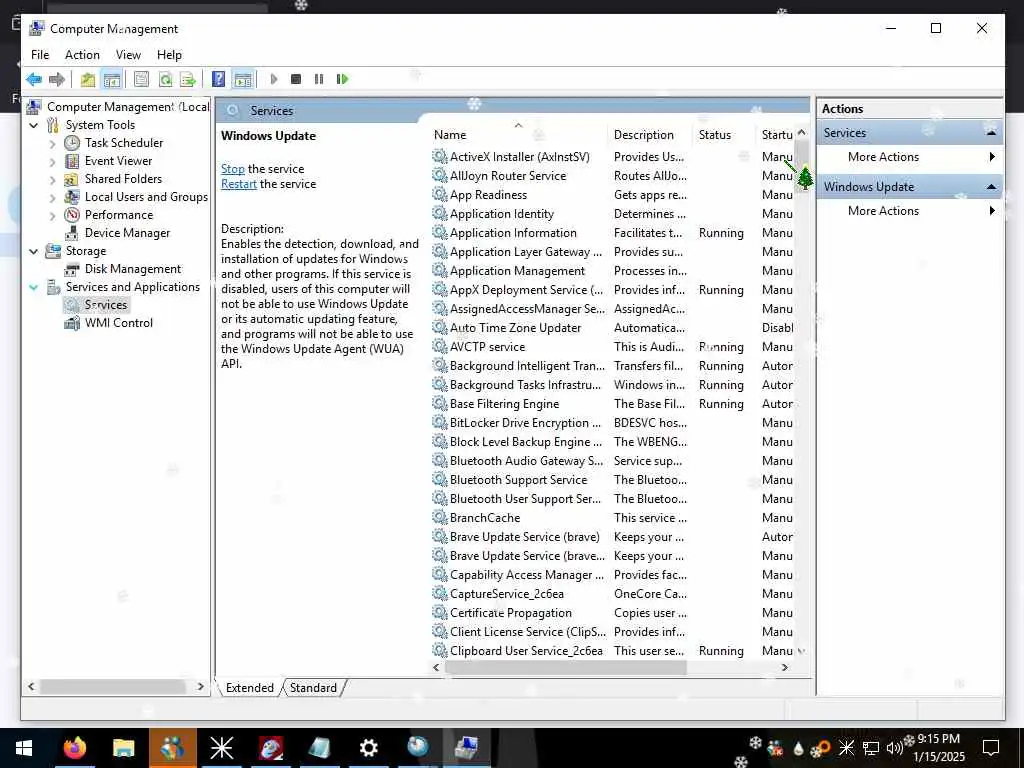Click the services list scroll-down arrow
The width and height of the screenshot is (1024, 768).
pyautogui.click(x=802, y=651)
